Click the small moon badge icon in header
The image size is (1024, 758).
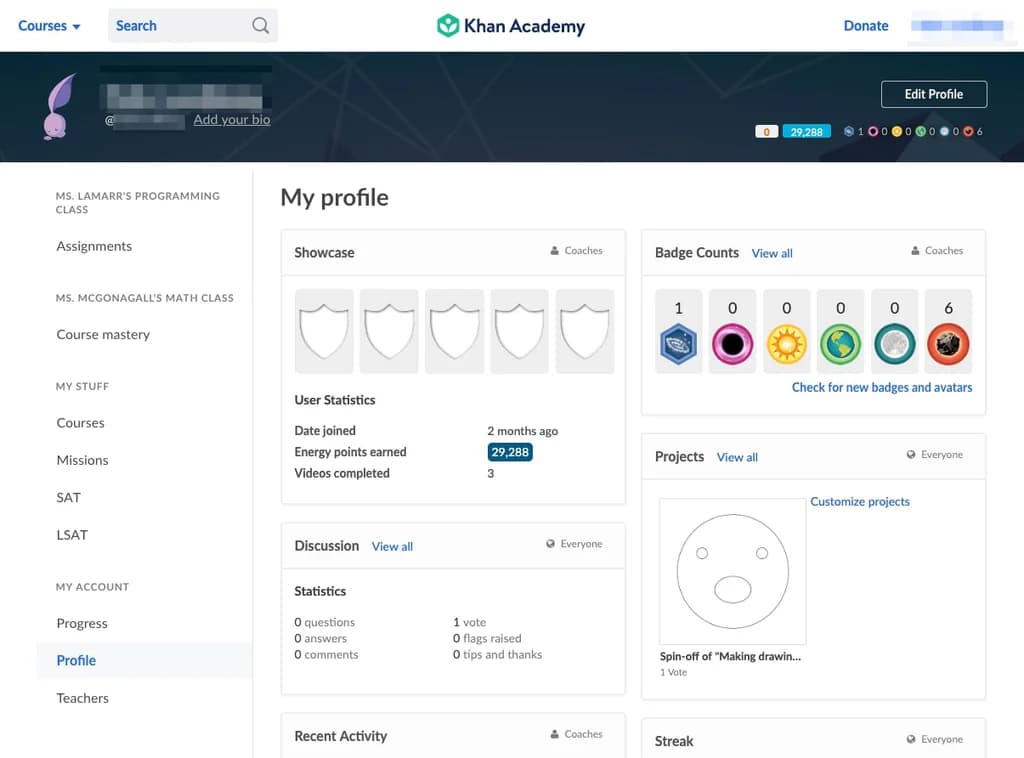[x=944, y=131]
